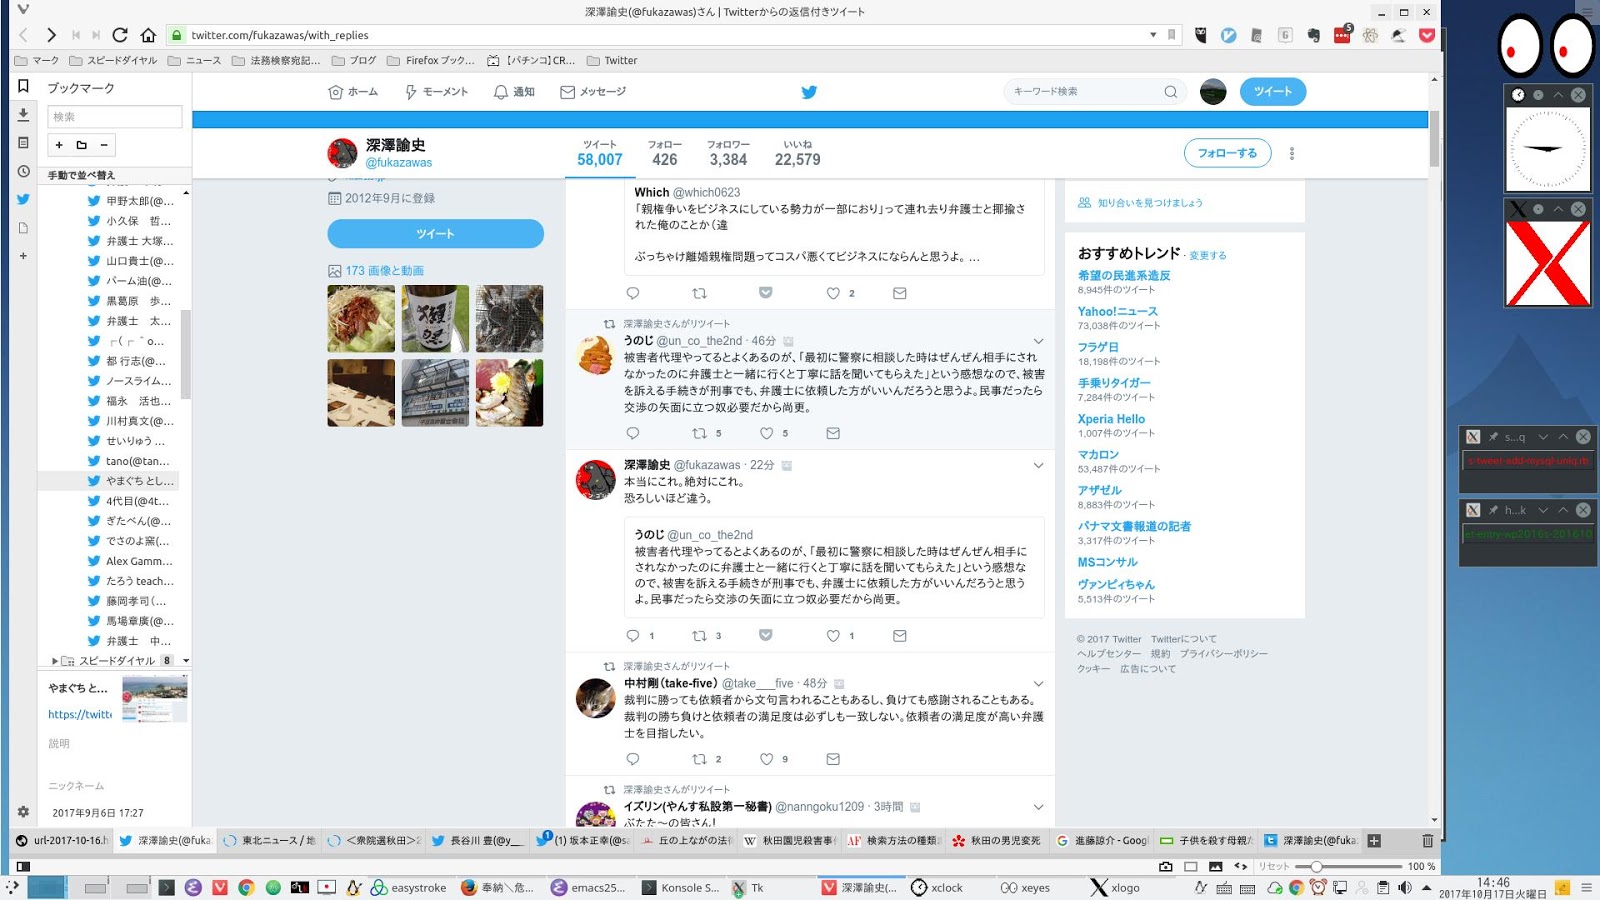
Task: Open the Bookmarks panel icon in sidebar
Action: tap(23, 86)
